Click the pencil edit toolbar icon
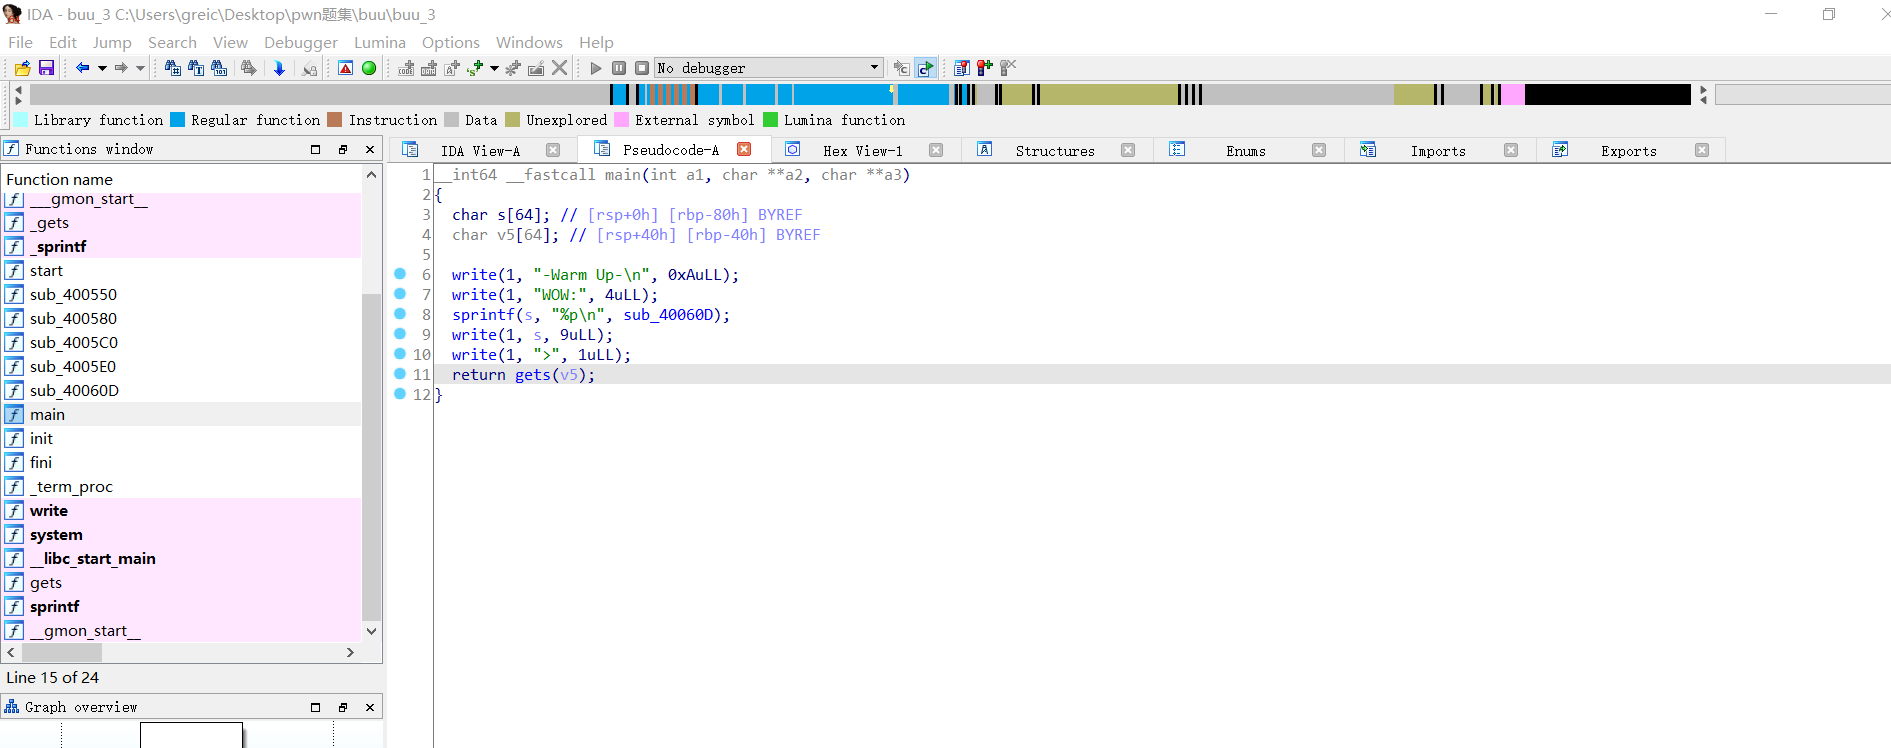Viewport: 1891px width, 748px height. [536, 68]
